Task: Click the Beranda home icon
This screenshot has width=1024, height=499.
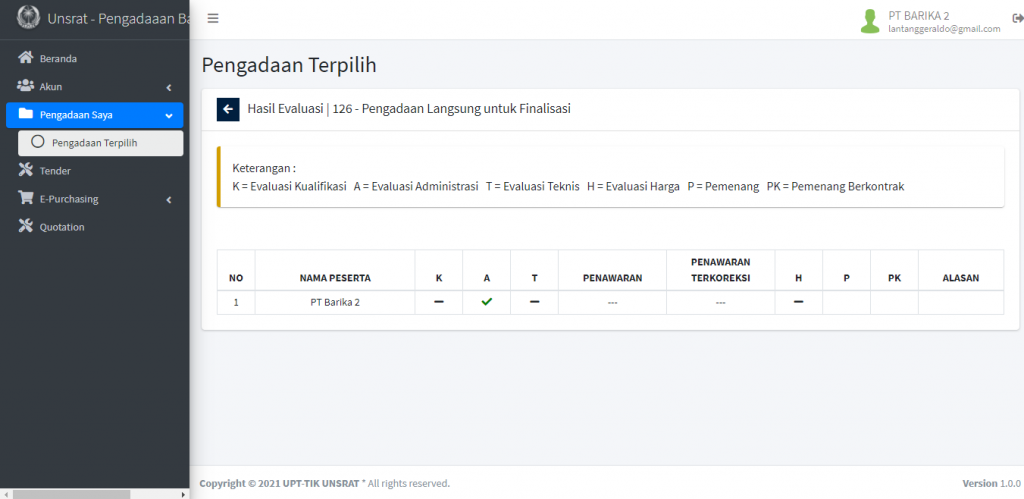Action: point(25,58)
